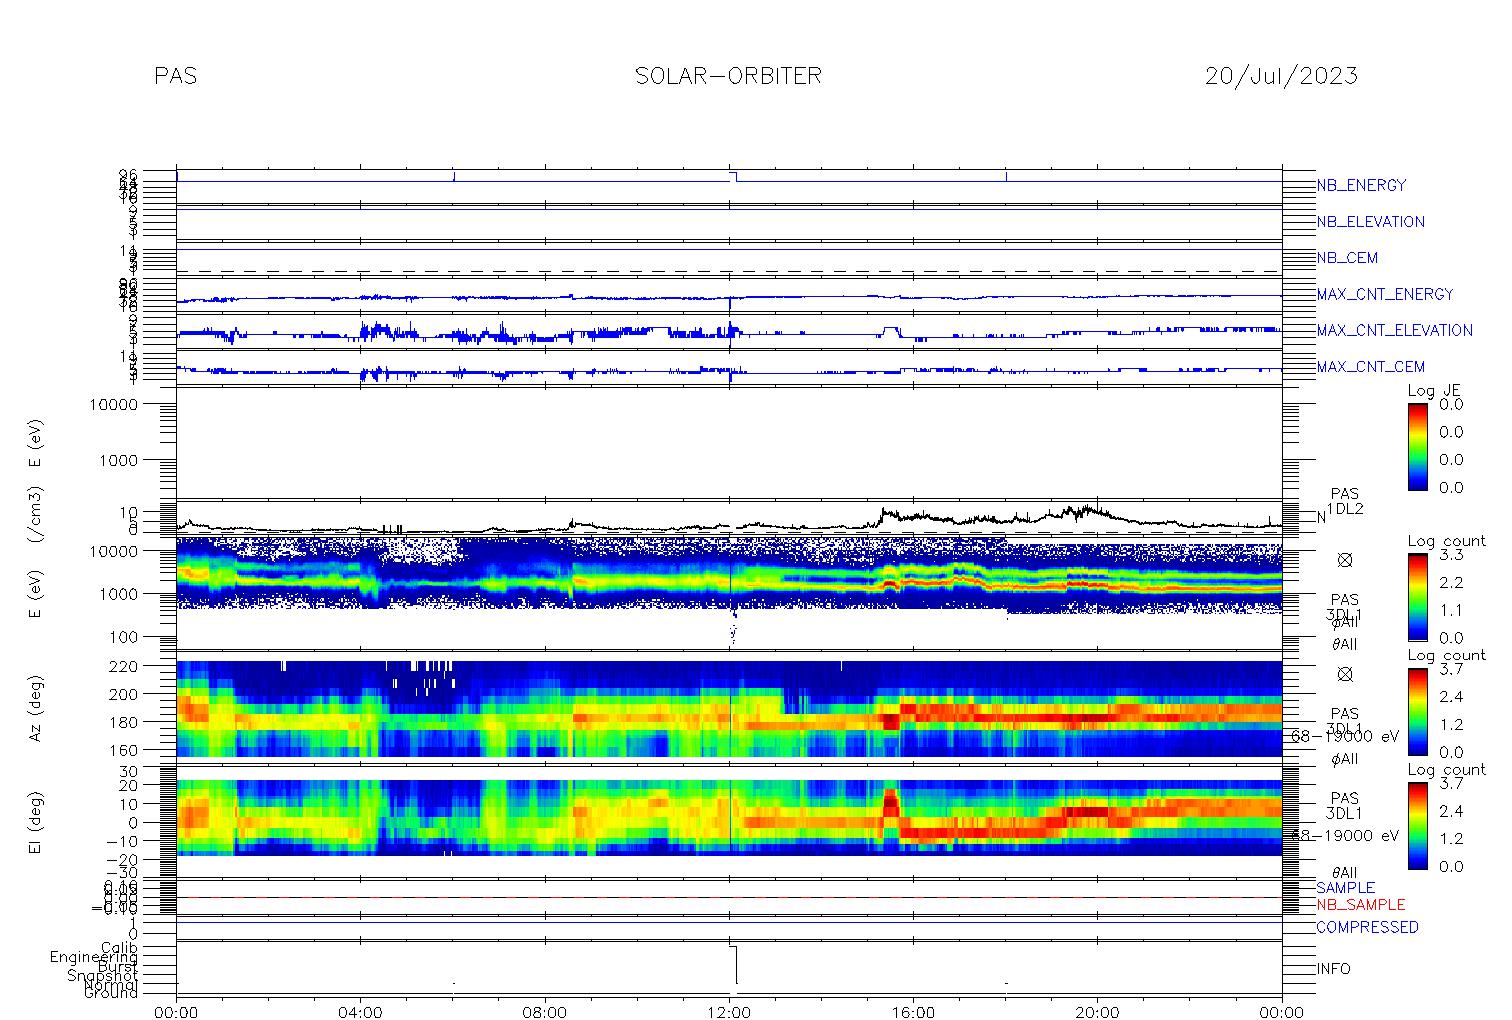Click the Az (deg) axis title
Image resolution: width=1512 pixels, height=1020 pixels.
[x=35, y=709]
